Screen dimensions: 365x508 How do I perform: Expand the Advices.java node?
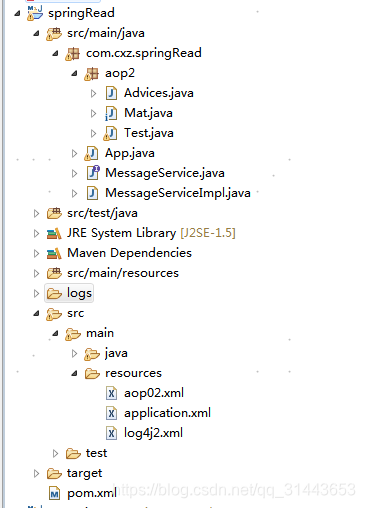(x=93, y=93)
